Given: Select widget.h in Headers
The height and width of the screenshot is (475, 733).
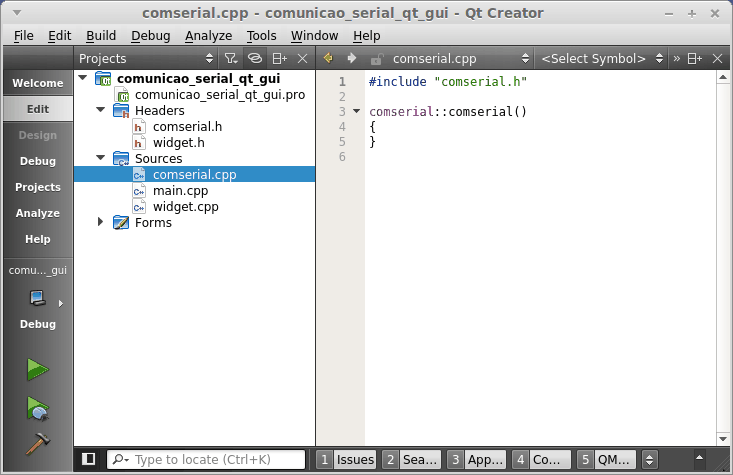Looking at the screenshot, I should click(179, 143).
